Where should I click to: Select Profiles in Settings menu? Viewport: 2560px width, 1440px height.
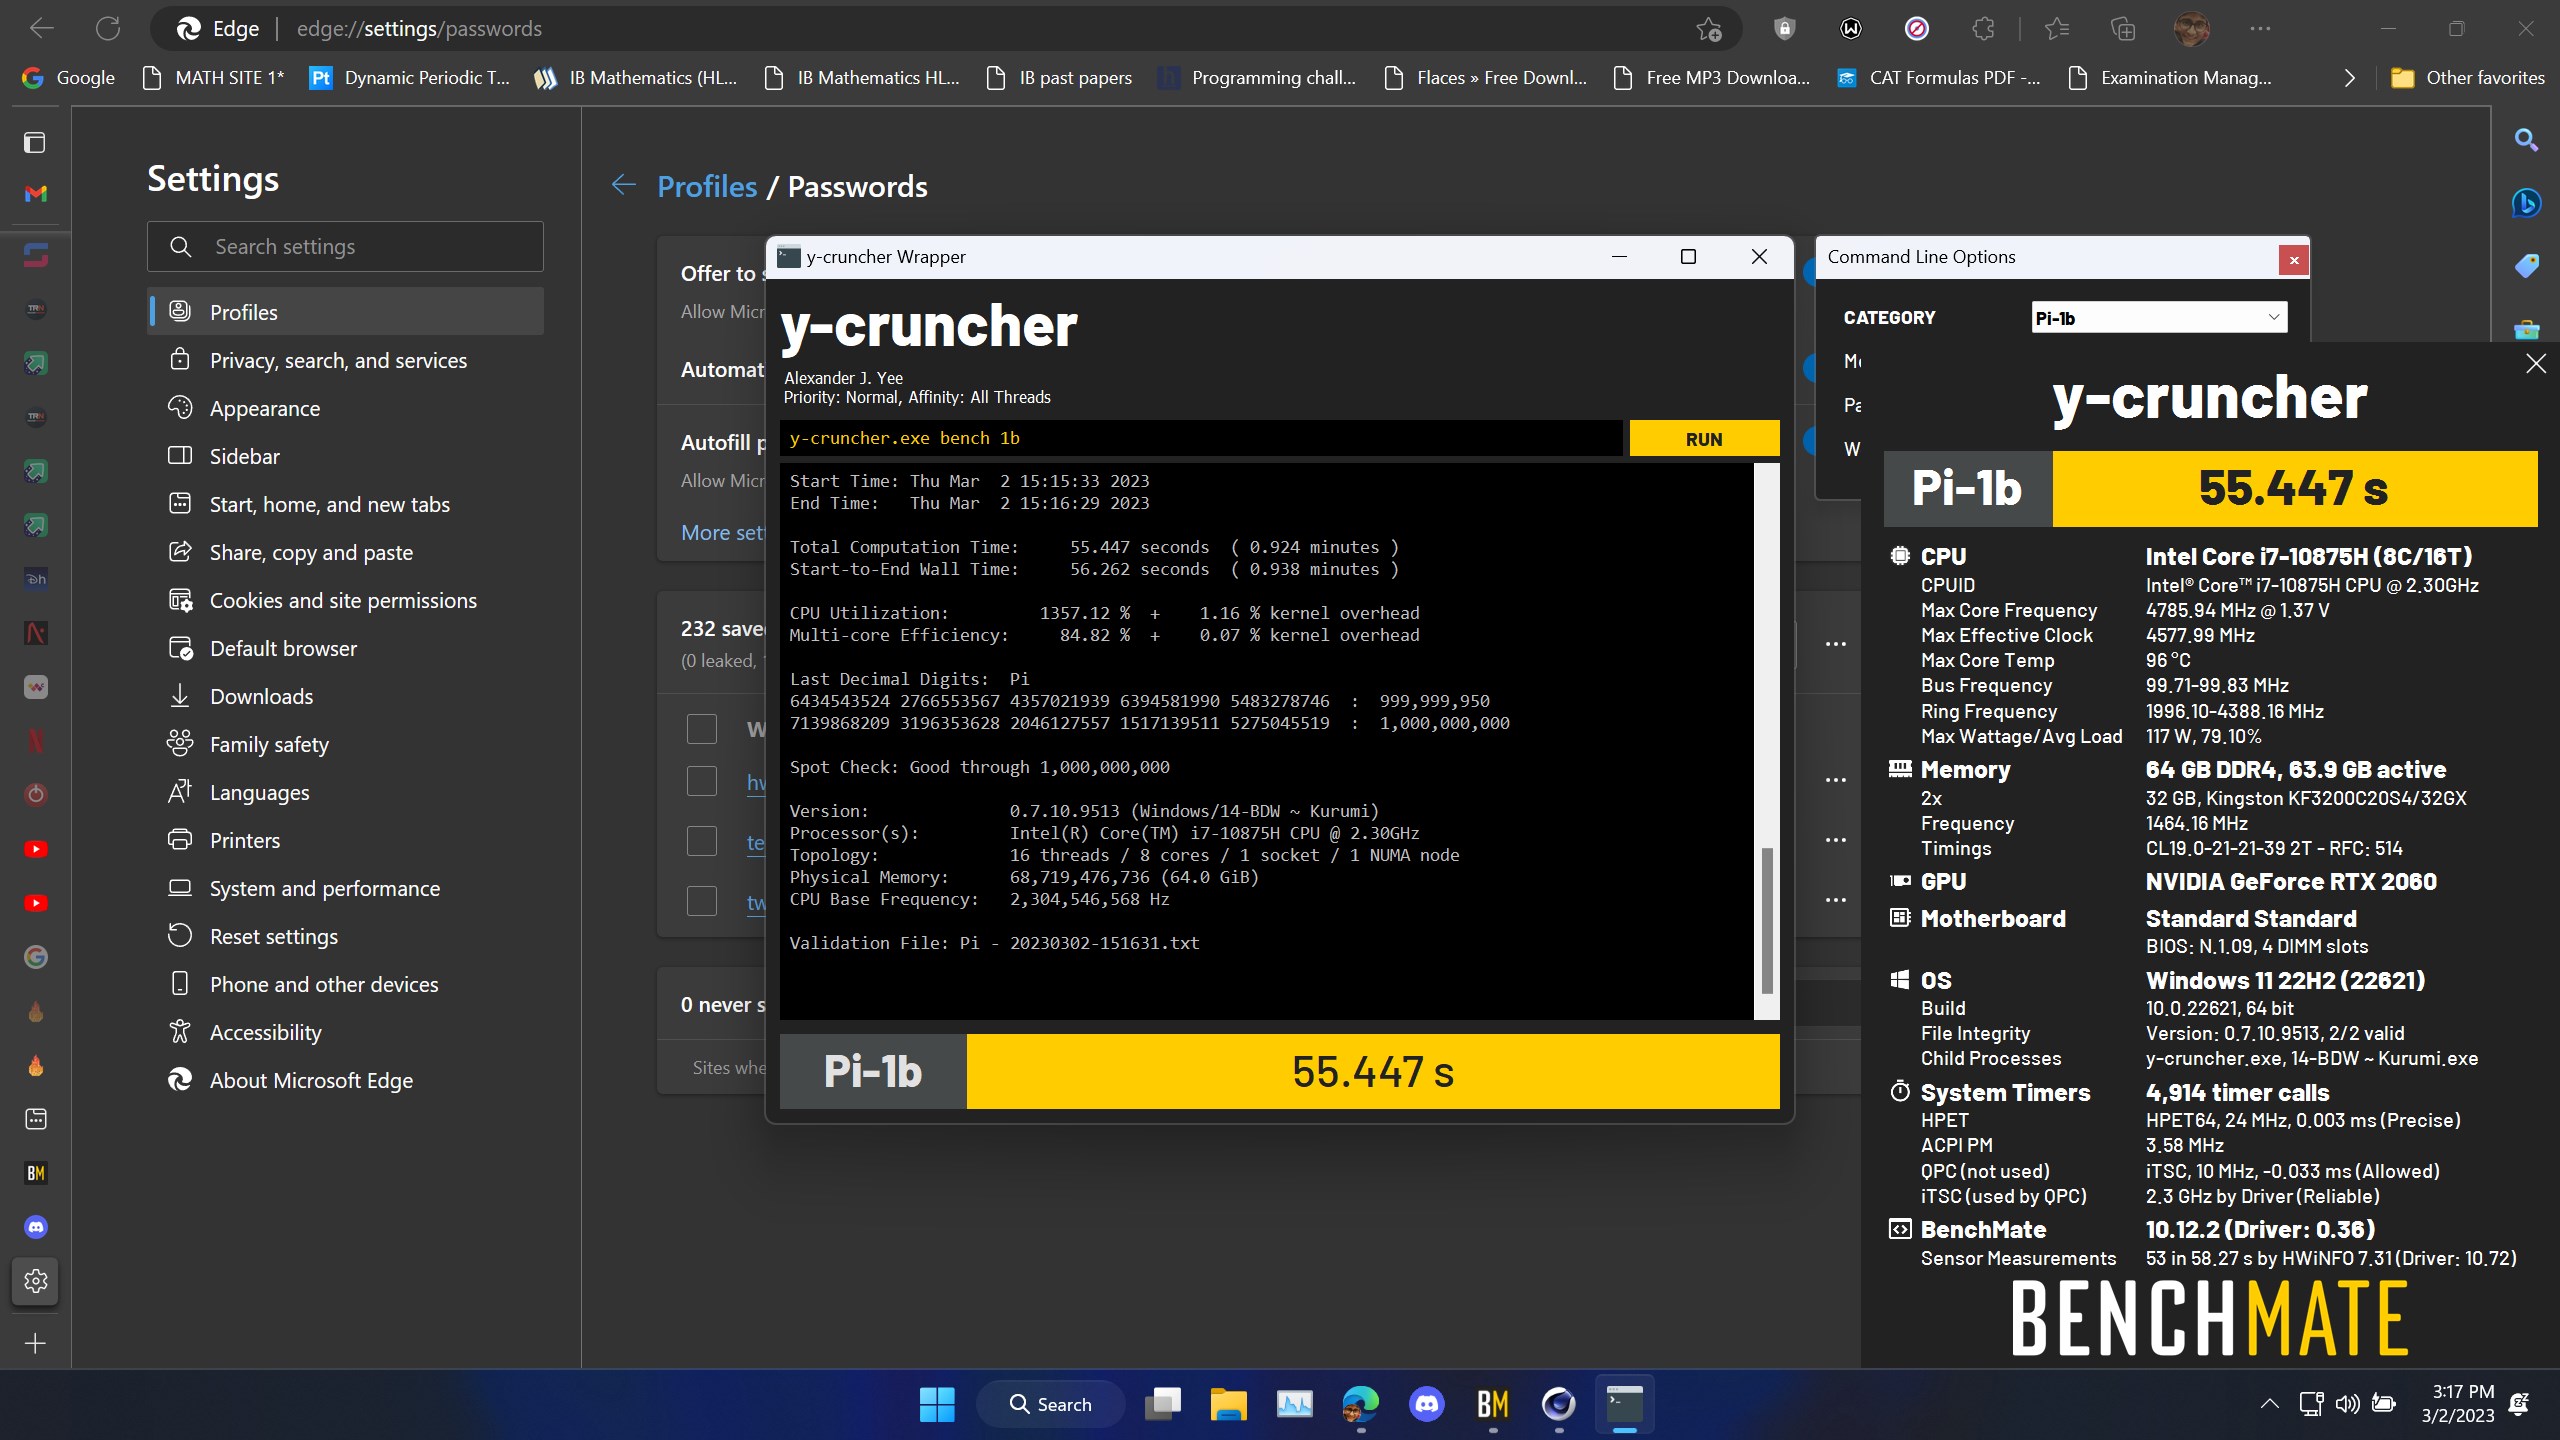click(346, 312)
